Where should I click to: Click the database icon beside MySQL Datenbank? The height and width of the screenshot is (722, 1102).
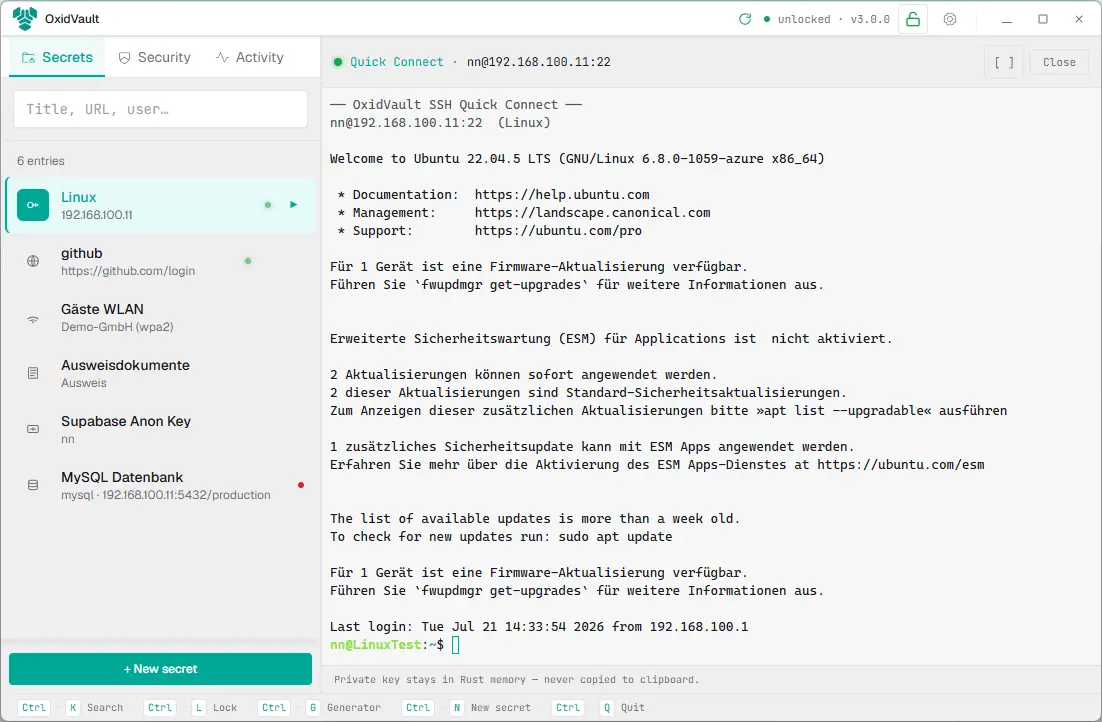[x=33, y=485]
